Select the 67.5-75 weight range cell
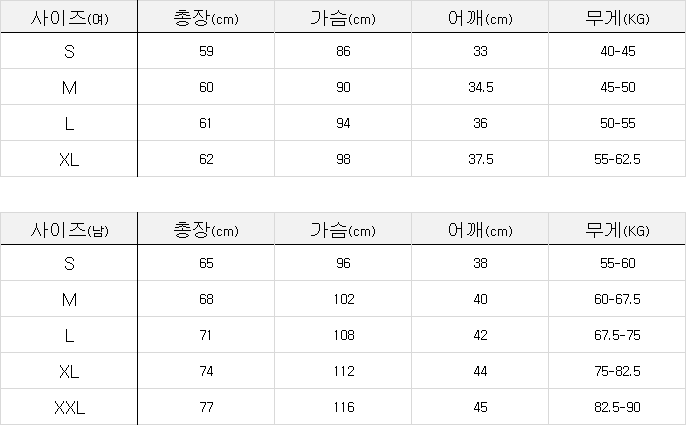This screenshot has height=425, width=686. pos(616,335)
